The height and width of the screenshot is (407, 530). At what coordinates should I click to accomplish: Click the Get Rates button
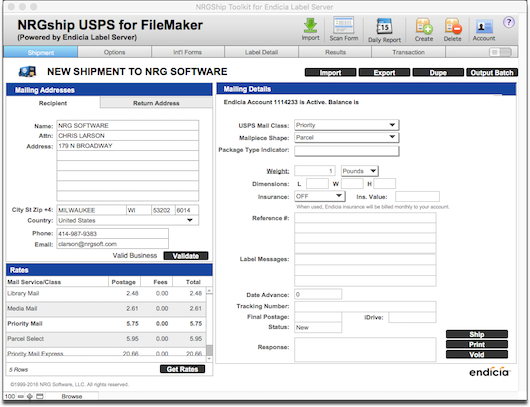click(182, 369)
